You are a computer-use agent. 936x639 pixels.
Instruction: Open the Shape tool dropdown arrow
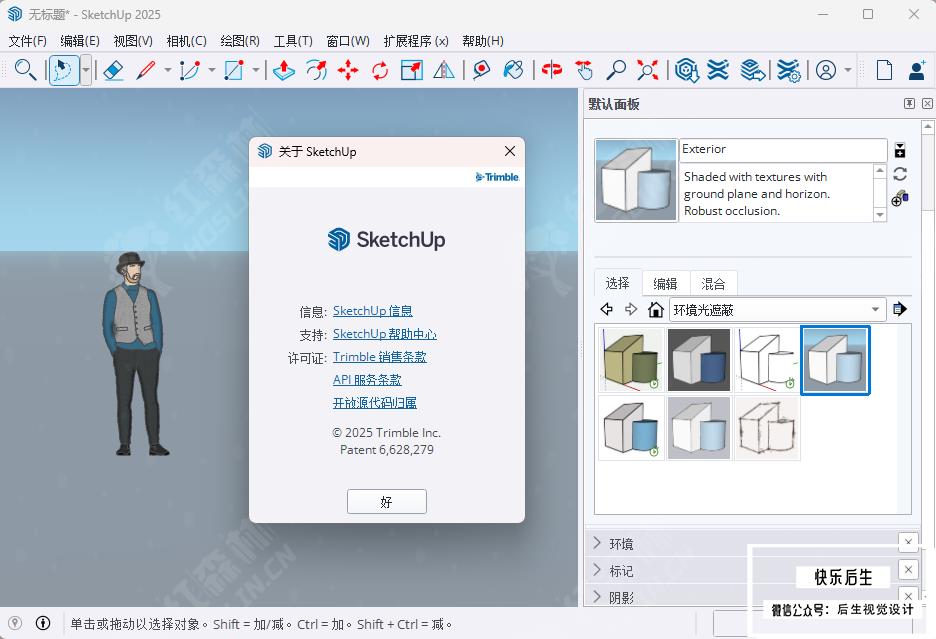pyautogui.click(x=255, y=70)
